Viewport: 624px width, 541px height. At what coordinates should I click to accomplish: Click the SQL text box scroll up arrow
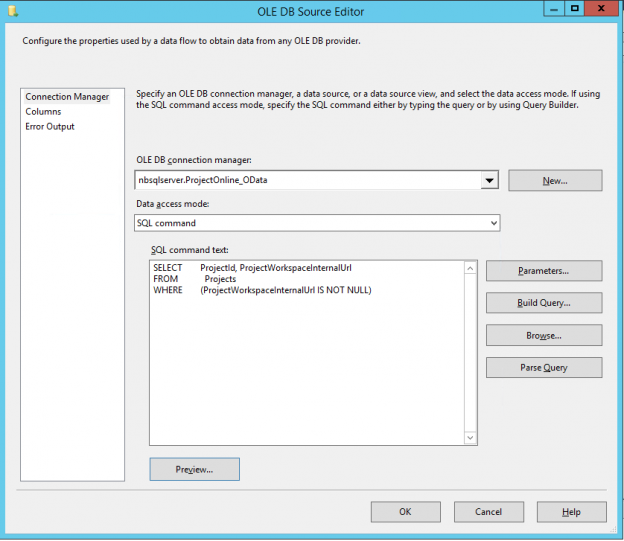470,268
